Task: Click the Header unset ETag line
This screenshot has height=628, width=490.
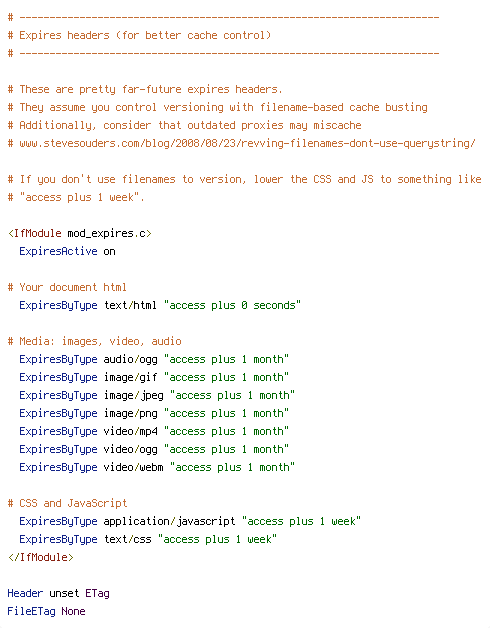Action: [58, 594]
